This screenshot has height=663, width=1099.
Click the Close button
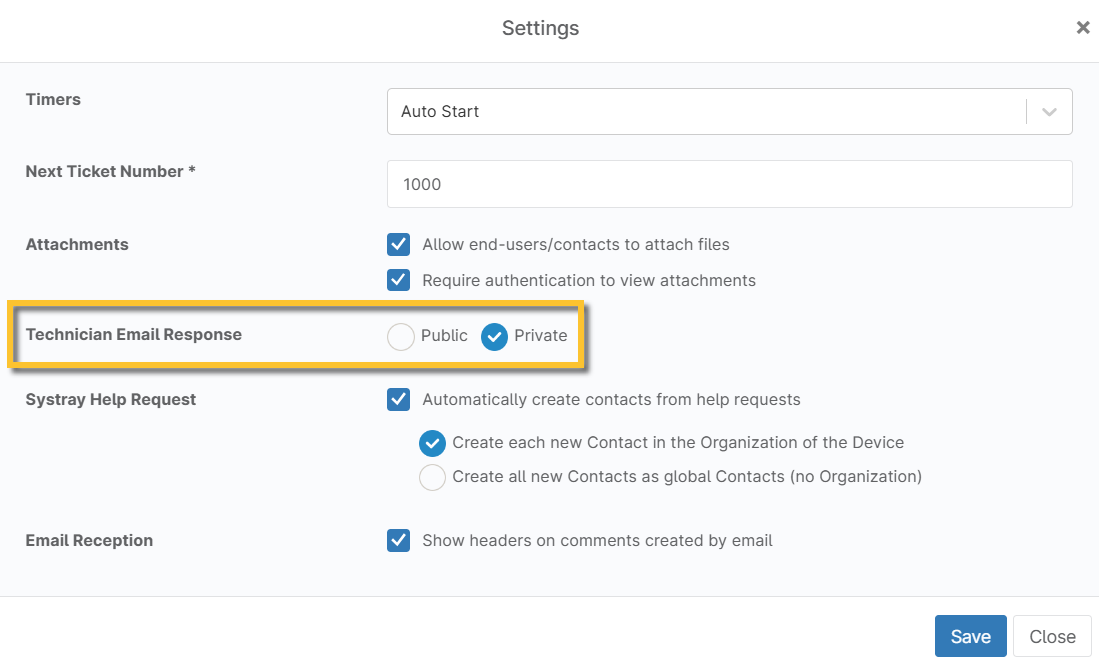coord(1051,636)
